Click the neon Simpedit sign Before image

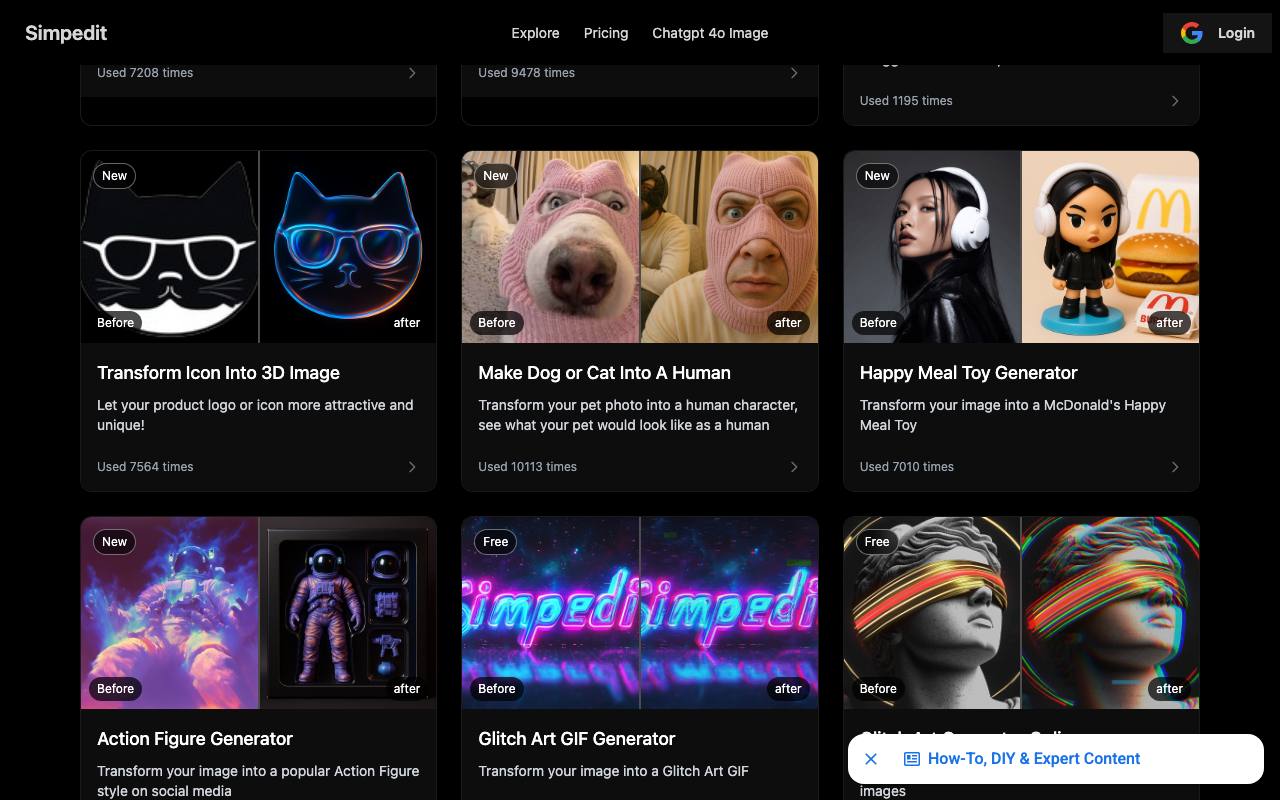coord(550,613)
